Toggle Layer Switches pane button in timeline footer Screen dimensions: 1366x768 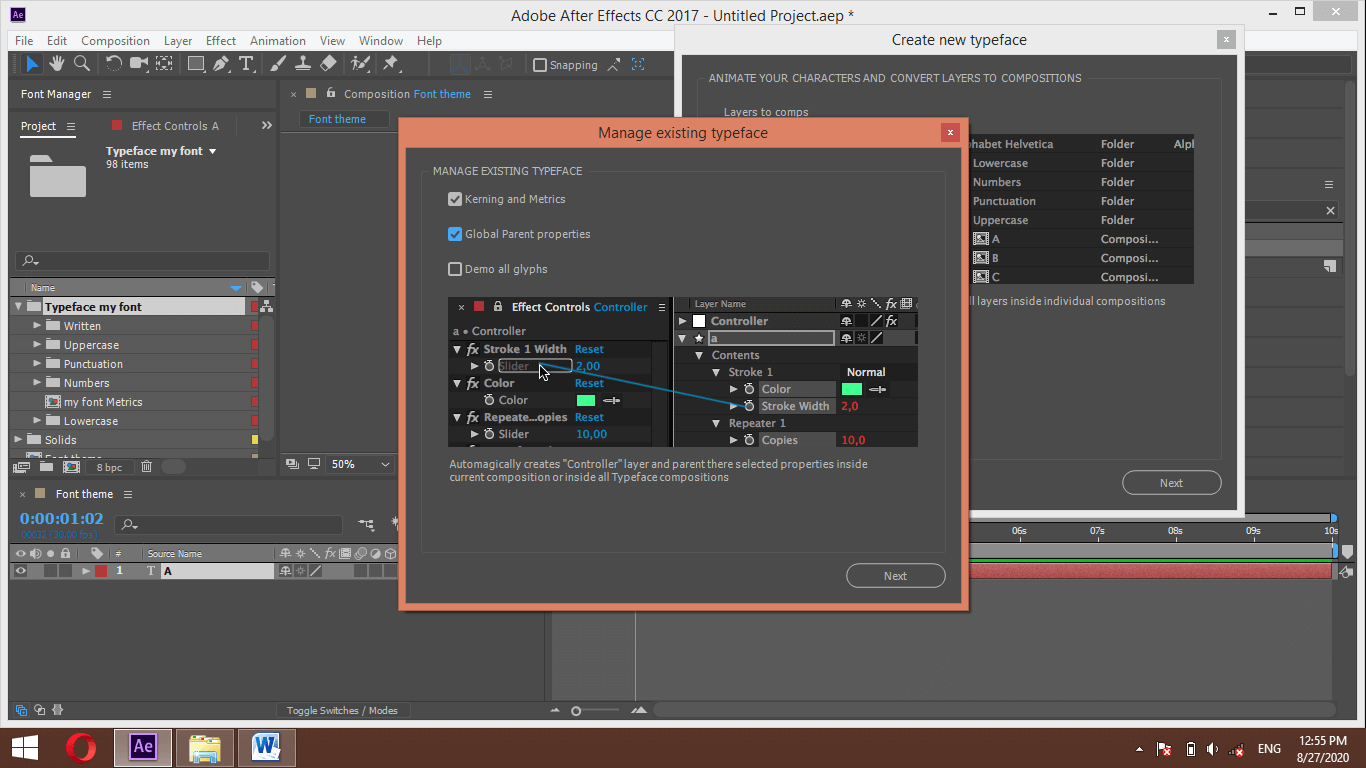point(22,710)
